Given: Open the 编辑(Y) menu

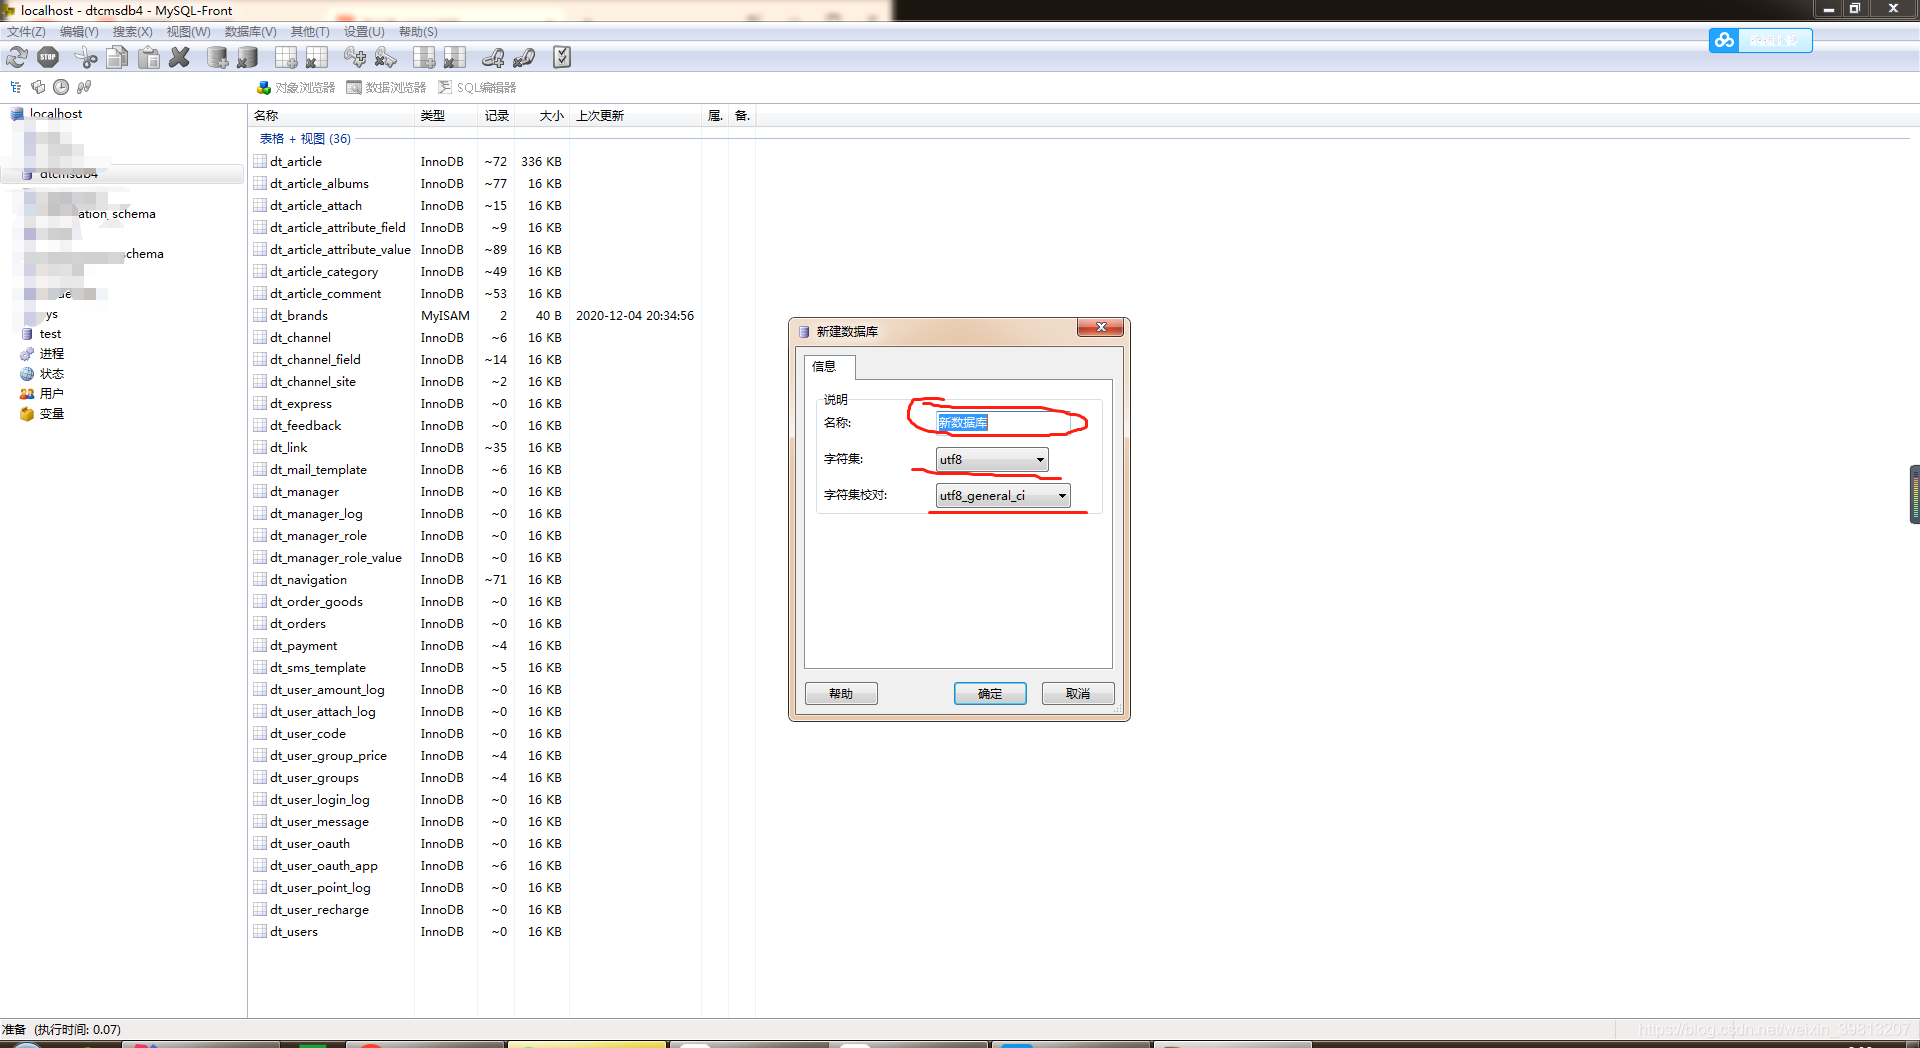Looking at the screenshot, I should (79, 32).
